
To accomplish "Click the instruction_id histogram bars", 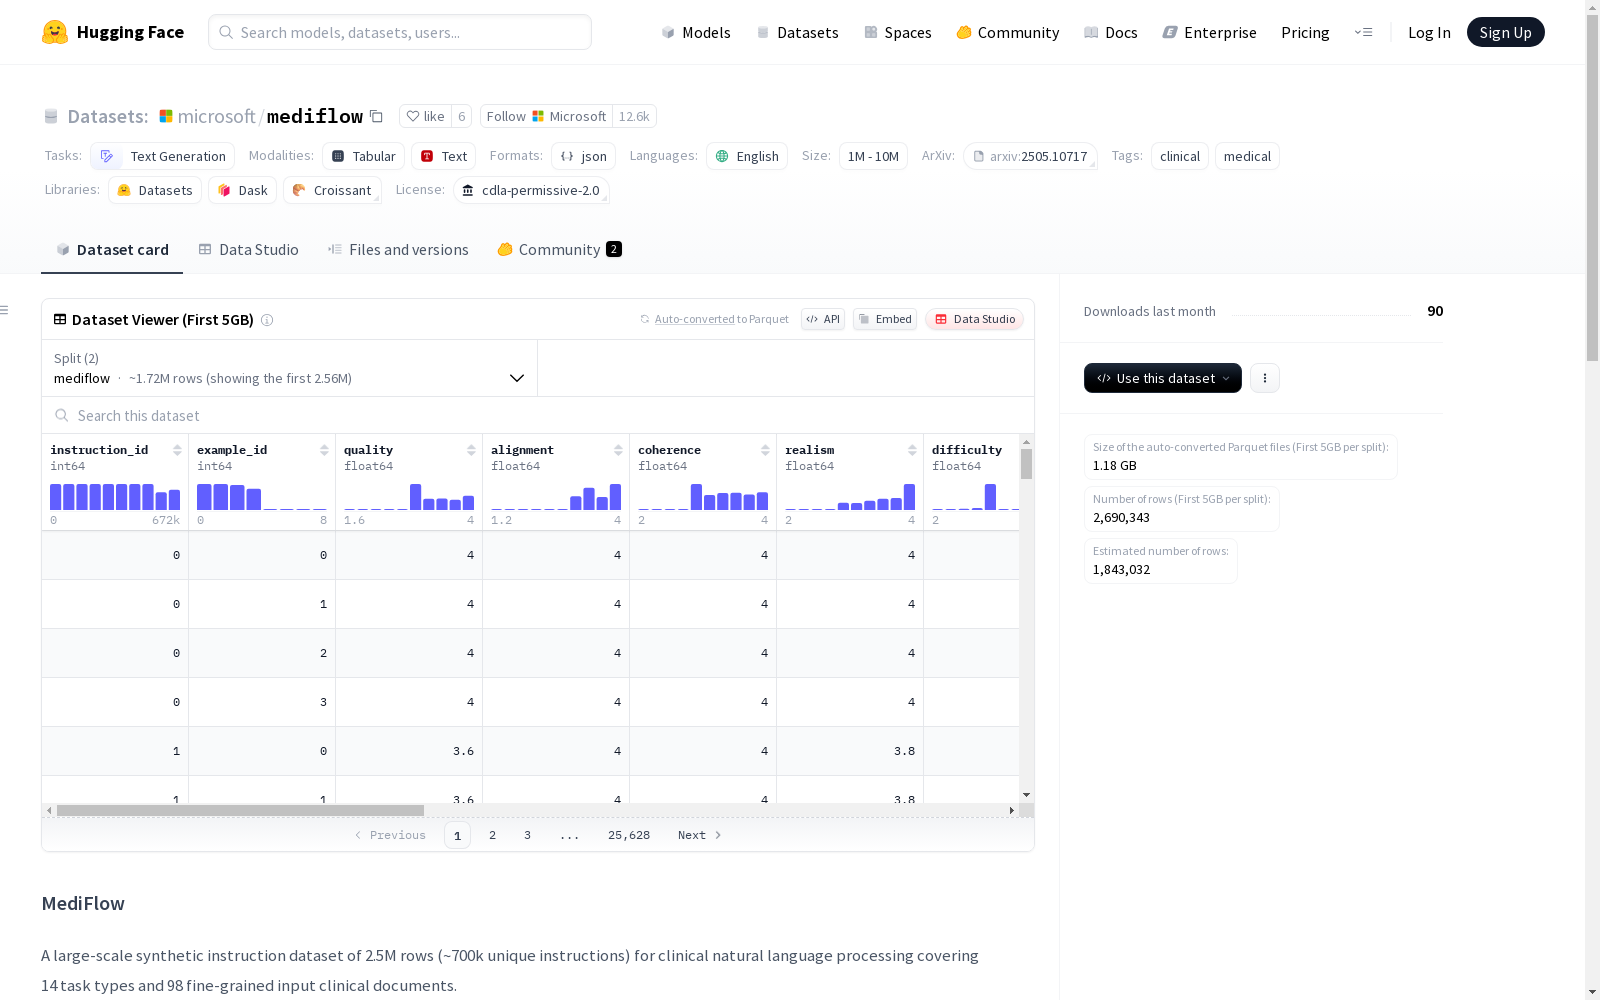I will (x=115, y=497).
